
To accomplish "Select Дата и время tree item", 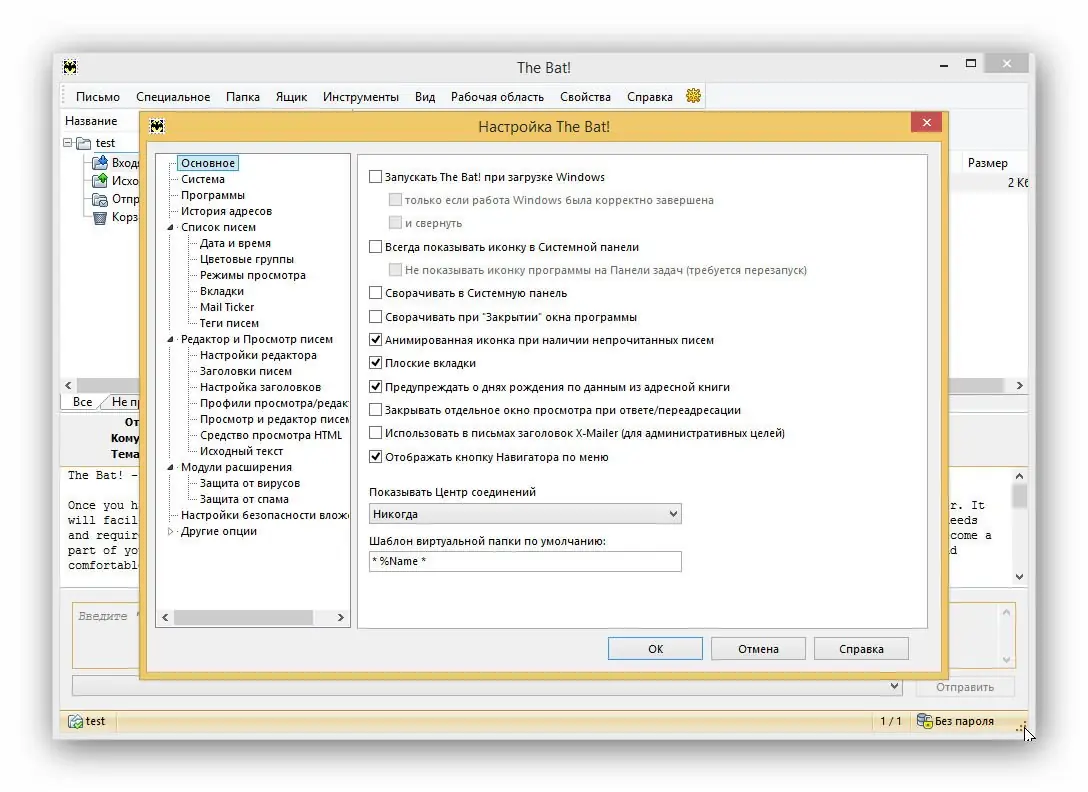I will [x=235, y=243].
